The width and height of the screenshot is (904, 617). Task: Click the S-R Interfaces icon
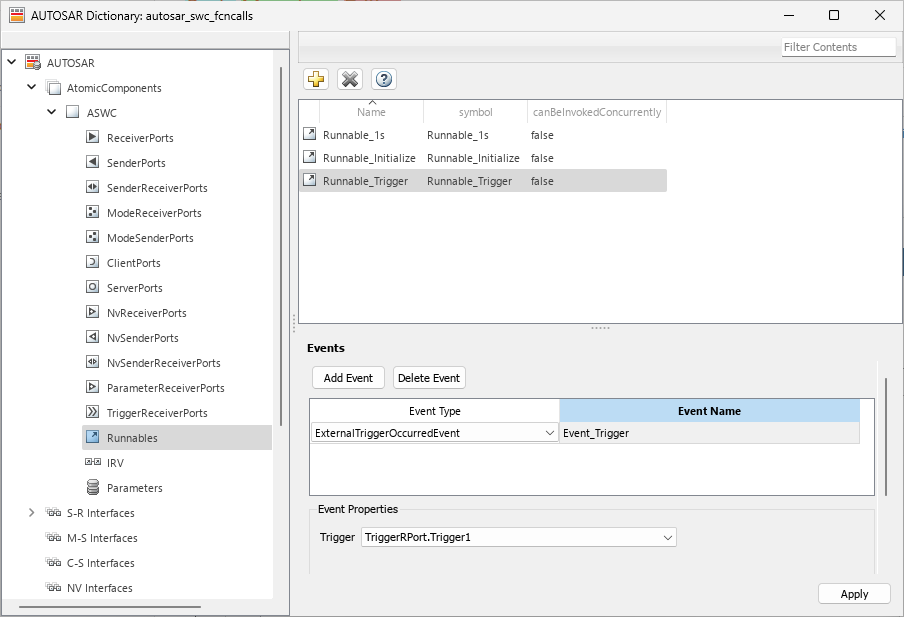(53, 512)
